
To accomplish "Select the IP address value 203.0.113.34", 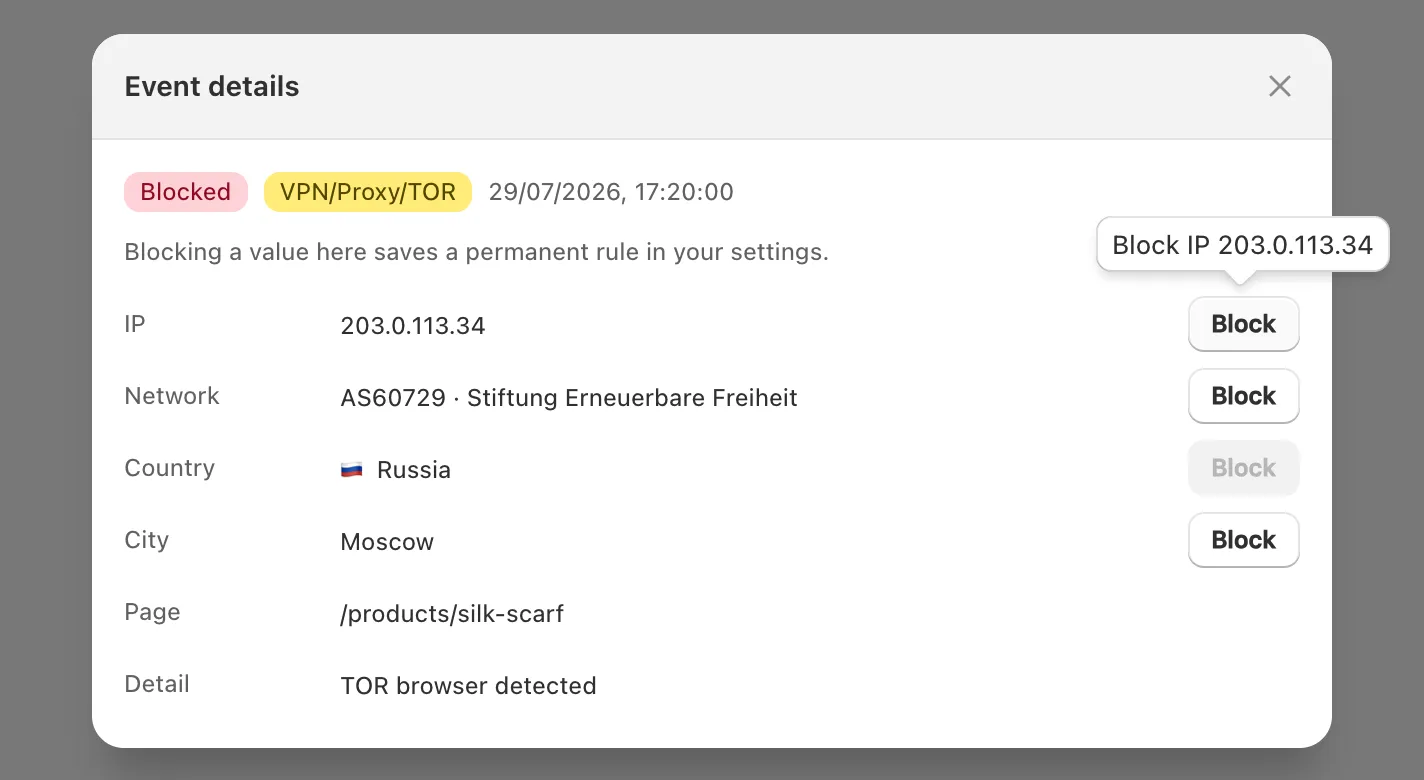I will click(x=413, y=326).
